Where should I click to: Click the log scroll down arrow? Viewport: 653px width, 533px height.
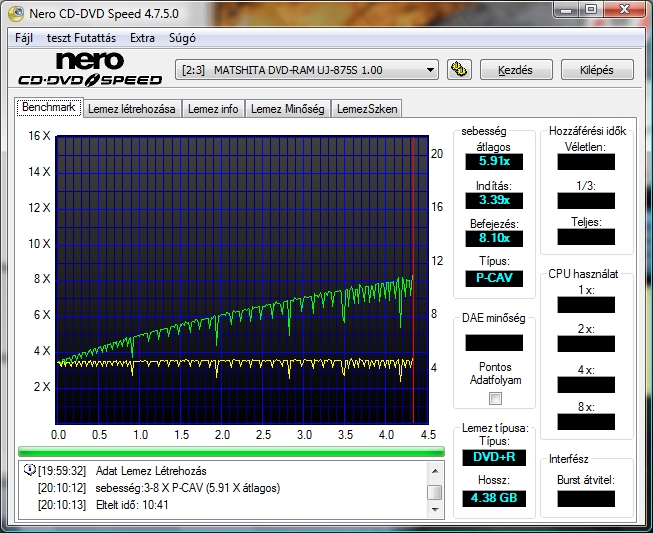coord(435,509)
